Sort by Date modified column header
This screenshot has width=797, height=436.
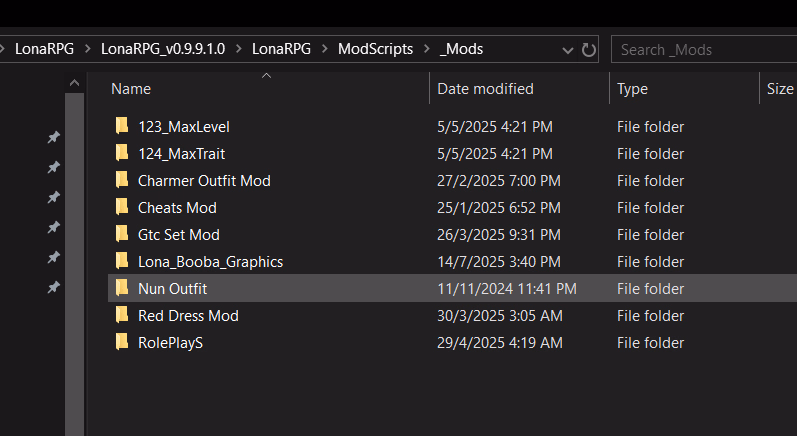click(485, 89)
